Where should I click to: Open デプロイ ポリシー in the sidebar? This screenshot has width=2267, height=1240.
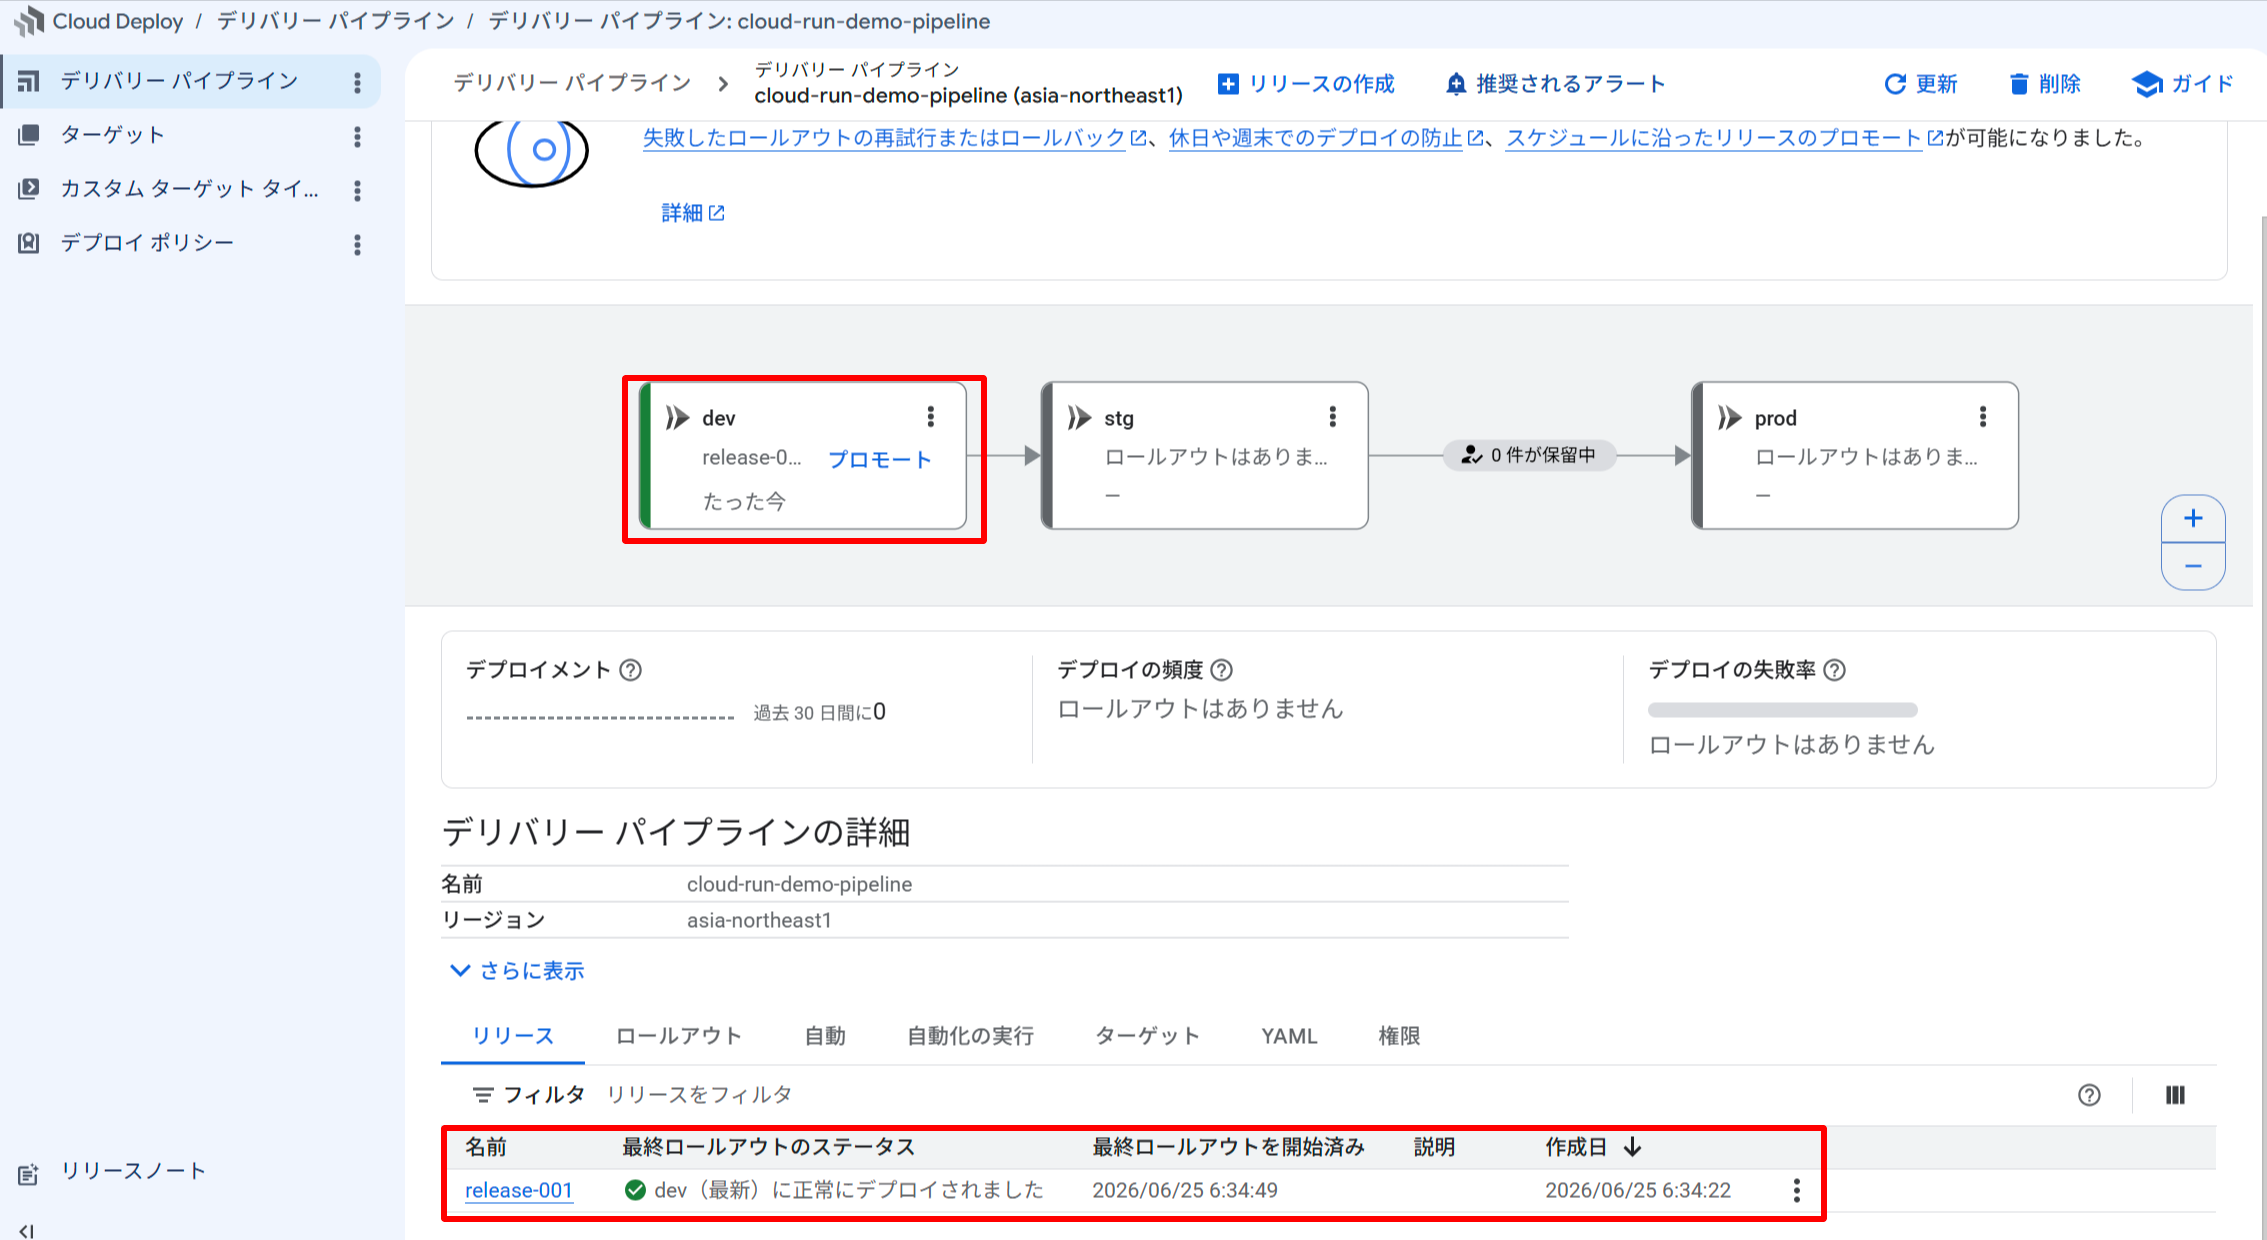pyautogui.click(x=147, y=243)
